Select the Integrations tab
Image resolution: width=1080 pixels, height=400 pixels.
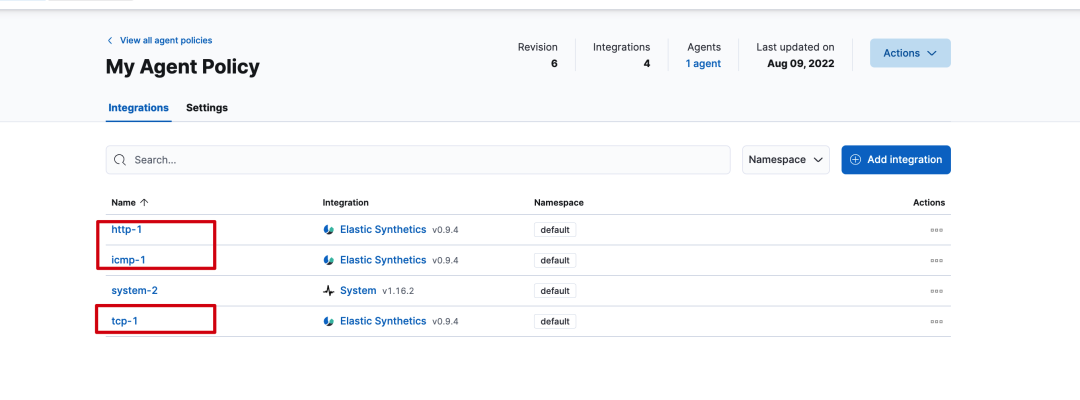[x=138, y=108]
